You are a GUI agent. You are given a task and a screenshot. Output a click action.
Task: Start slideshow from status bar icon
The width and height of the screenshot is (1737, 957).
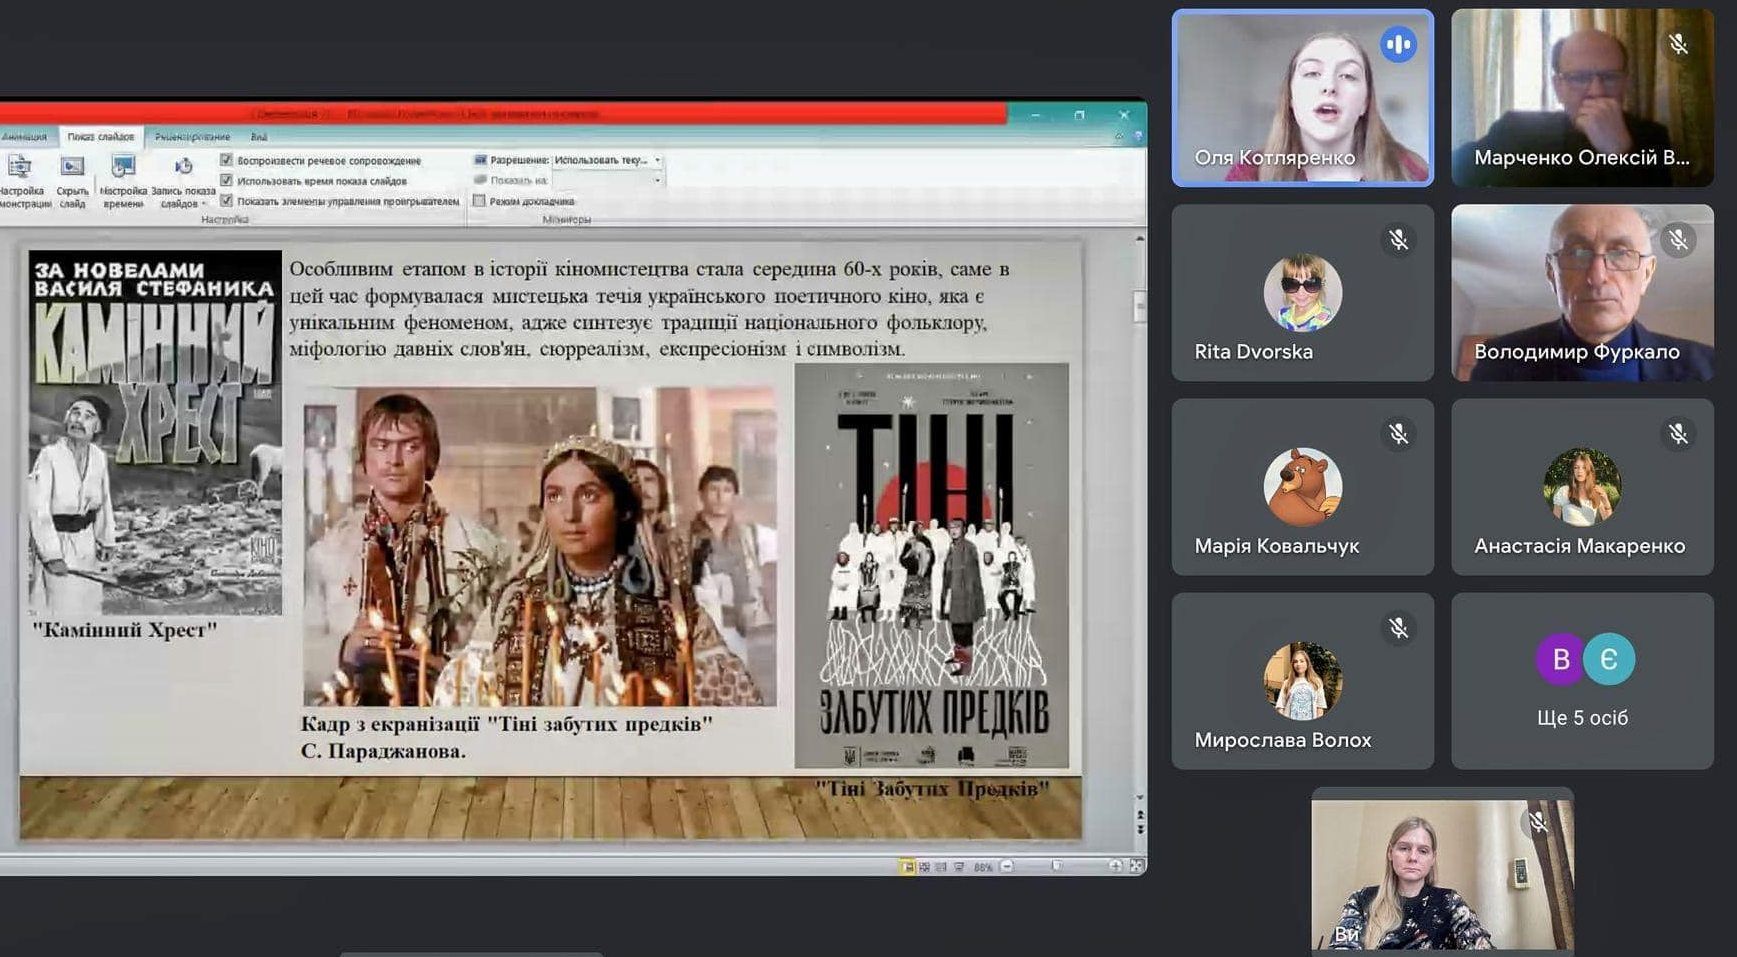point(959,866)
